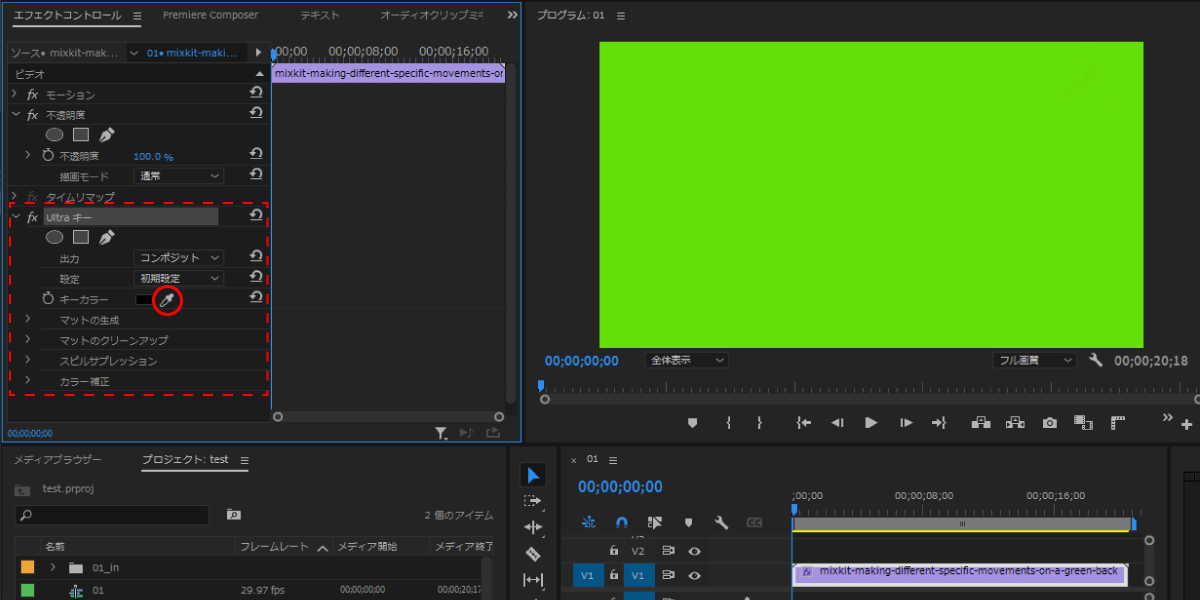Step back one frame
This screenshot has height=600, width=1200.
pyautogui.click(x=838, y=423)
